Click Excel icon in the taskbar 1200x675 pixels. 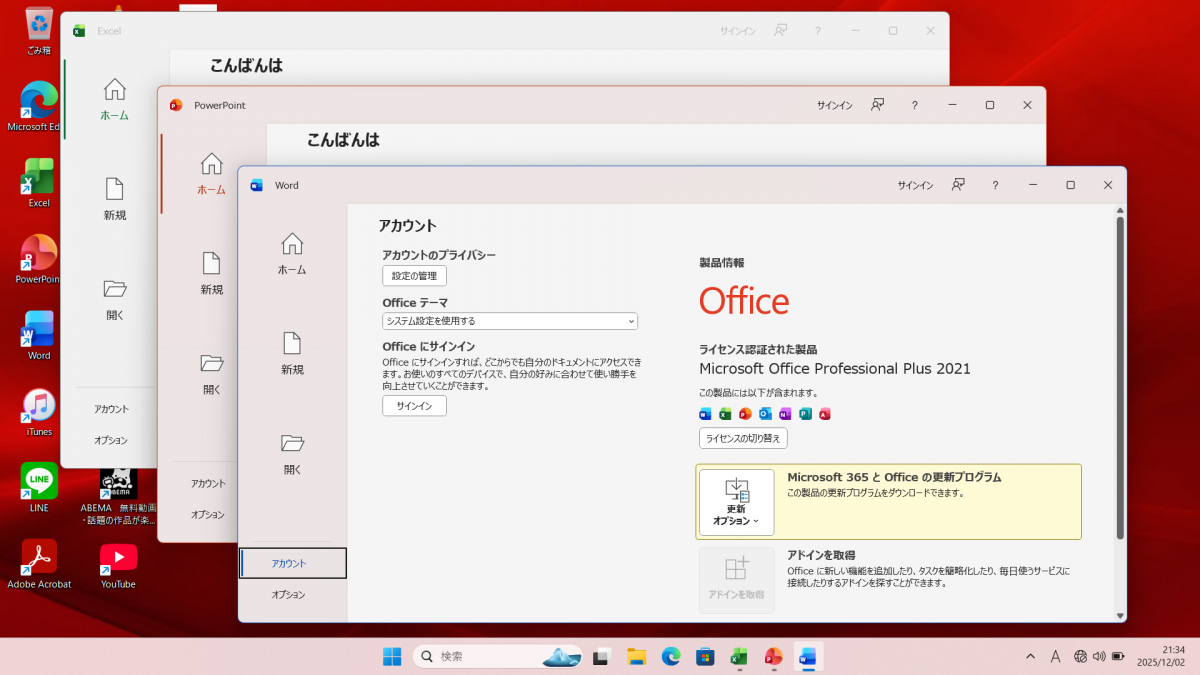(x=739, y=656)
